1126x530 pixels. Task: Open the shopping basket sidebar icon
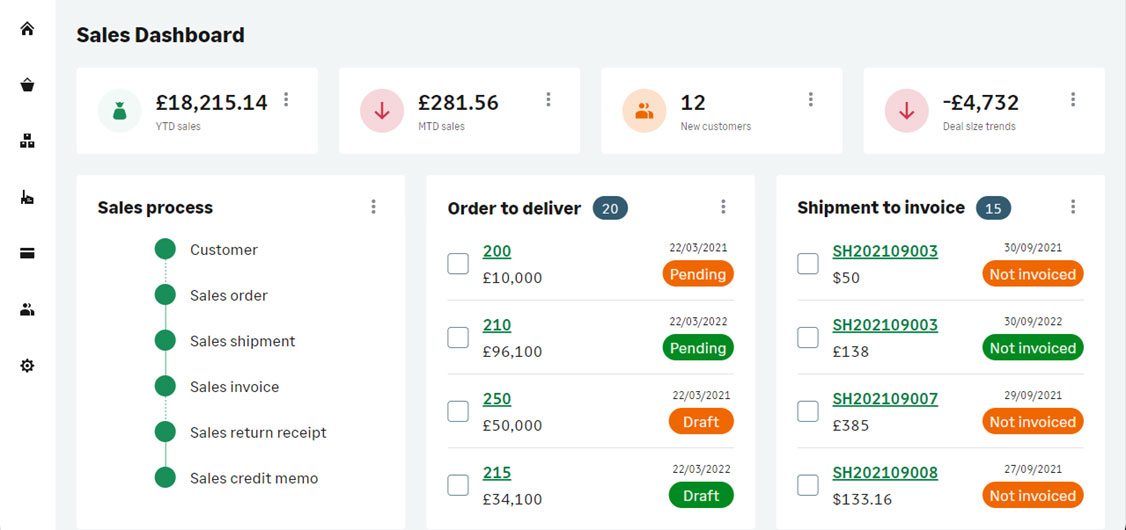pos(27,85)
